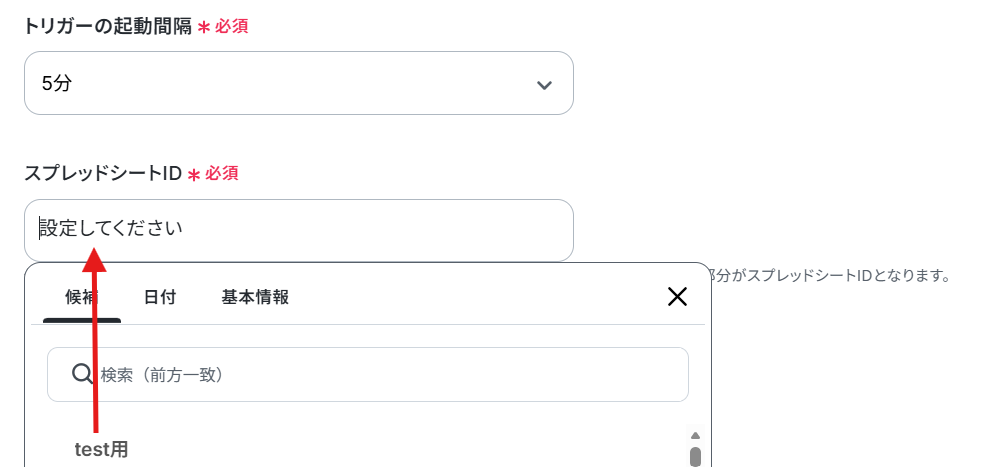Click the 5分 value in the interval selector
This screenshot has width=1000, height=467.
pyautogui.click(x=57, y=84)
